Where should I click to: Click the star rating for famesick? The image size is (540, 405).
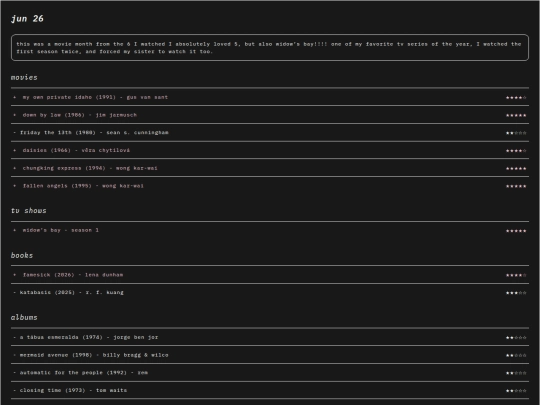click(x=516, y=276)
